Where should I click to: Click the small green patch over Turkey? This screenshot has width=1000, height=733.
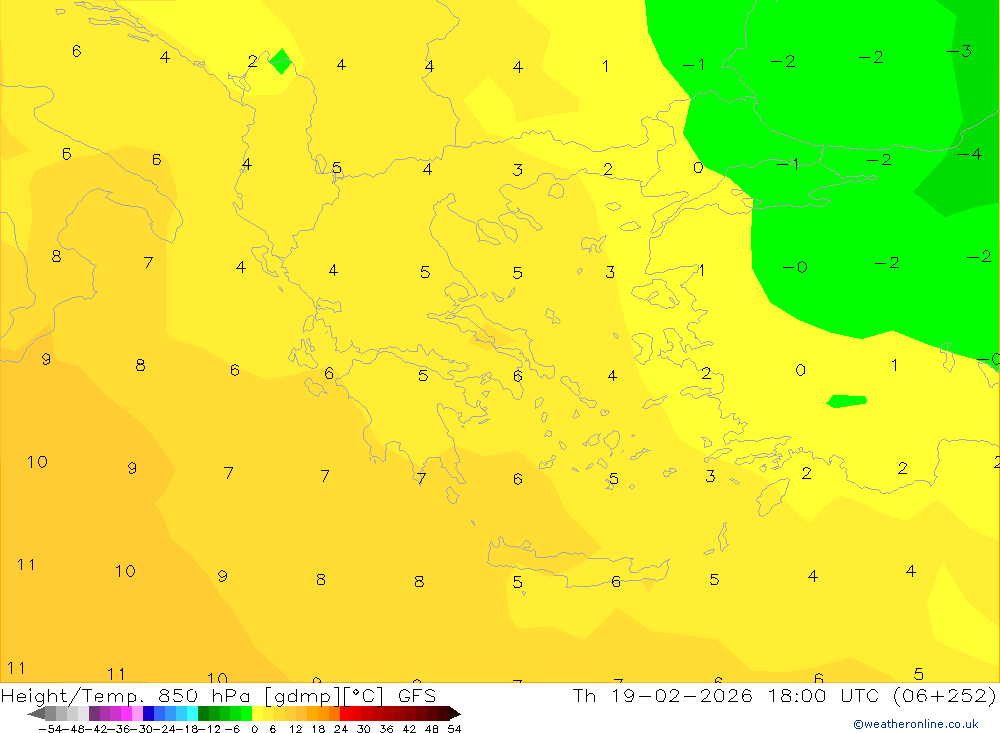pyautogui.click(x=846, y=401)
